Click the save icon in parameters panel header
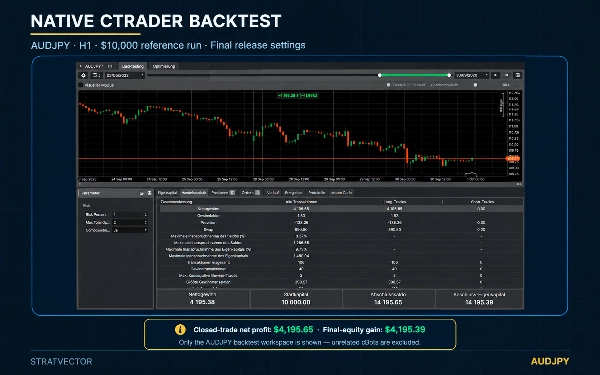 (149, 193)
